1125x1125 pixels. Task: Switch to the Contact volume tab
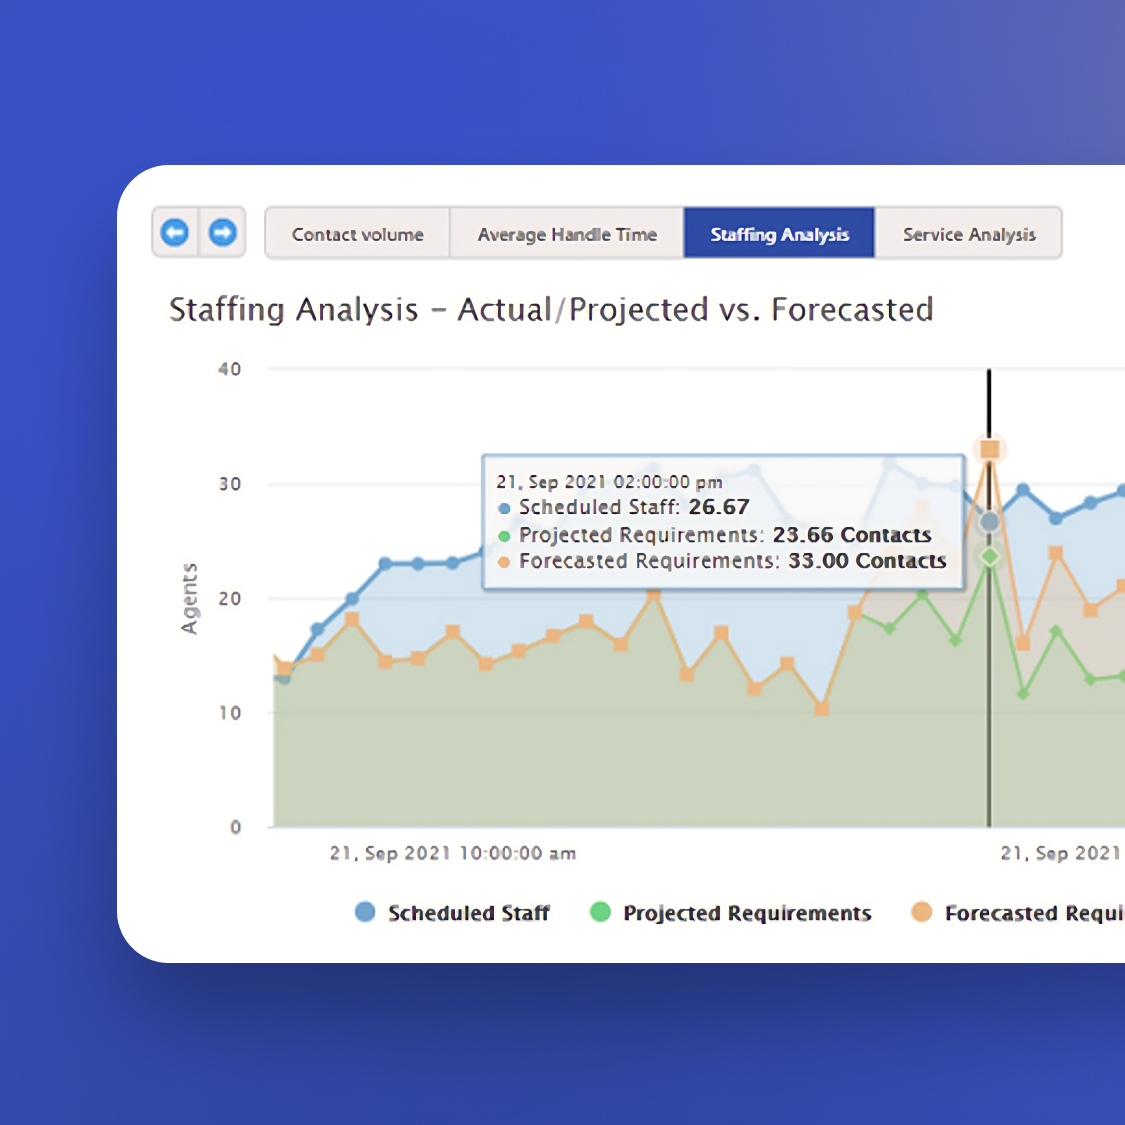tap(357, 233)
